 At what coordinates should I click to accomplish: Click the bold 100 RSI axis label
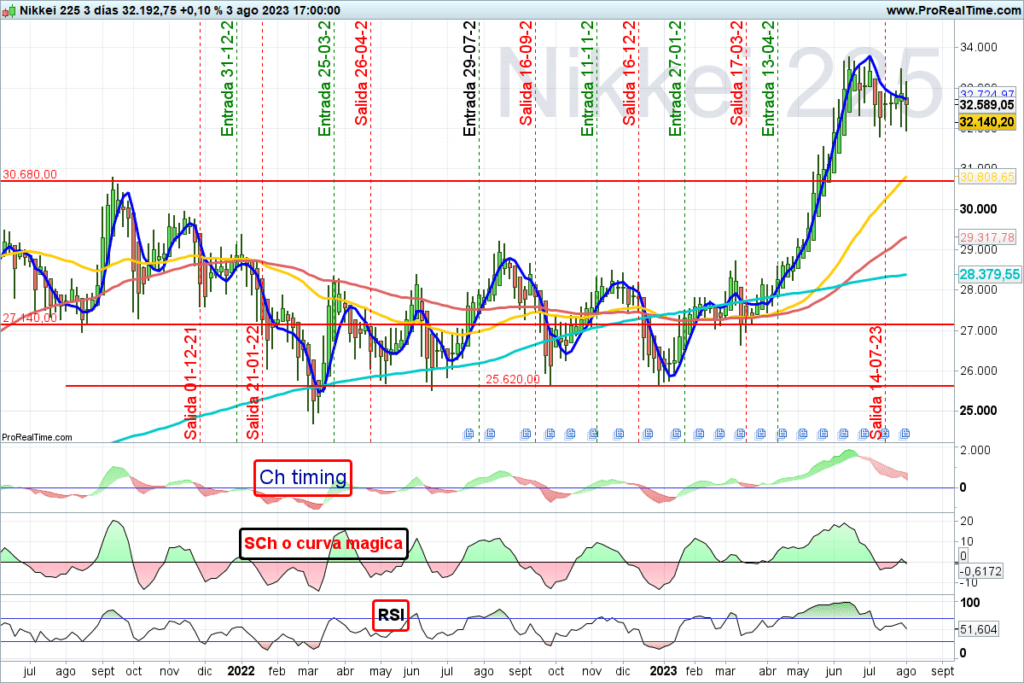970,603
